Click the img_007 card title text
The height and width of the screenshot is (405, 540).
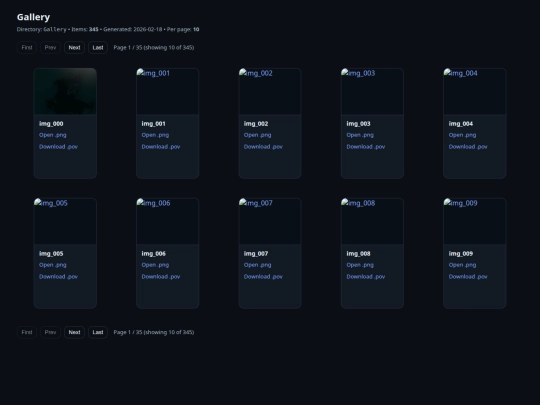pos(256,253)
